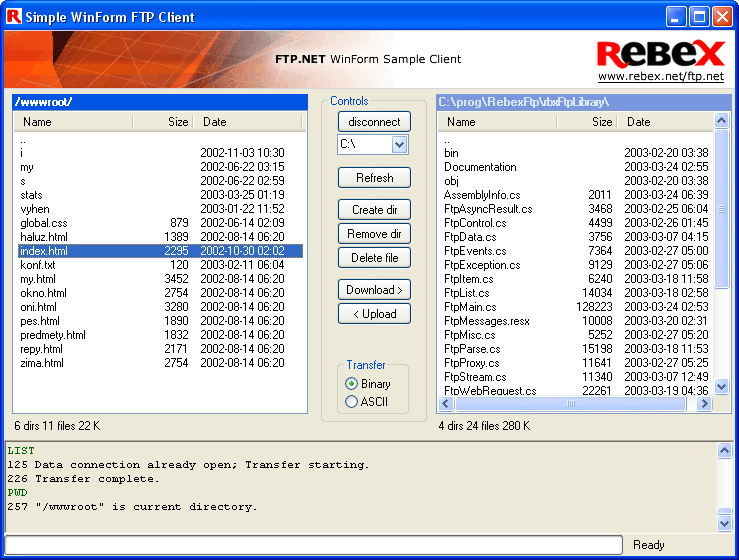Click the local list scroll down arrow
Image resolution: width=739 pixels, height=560 pixels.
pos(721,387)
